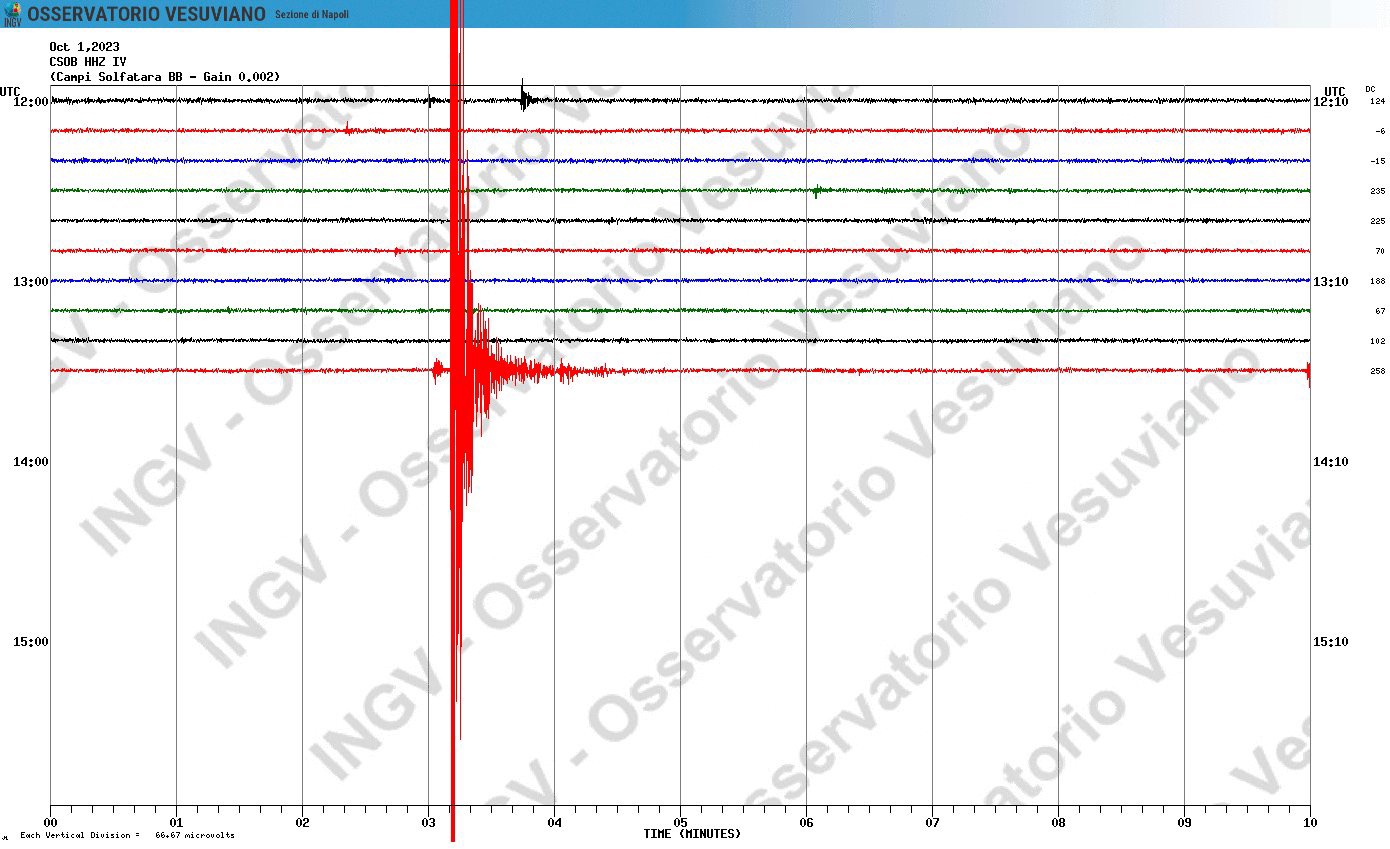
Task: Click the DC column header
Action: tap(1370, 89)
